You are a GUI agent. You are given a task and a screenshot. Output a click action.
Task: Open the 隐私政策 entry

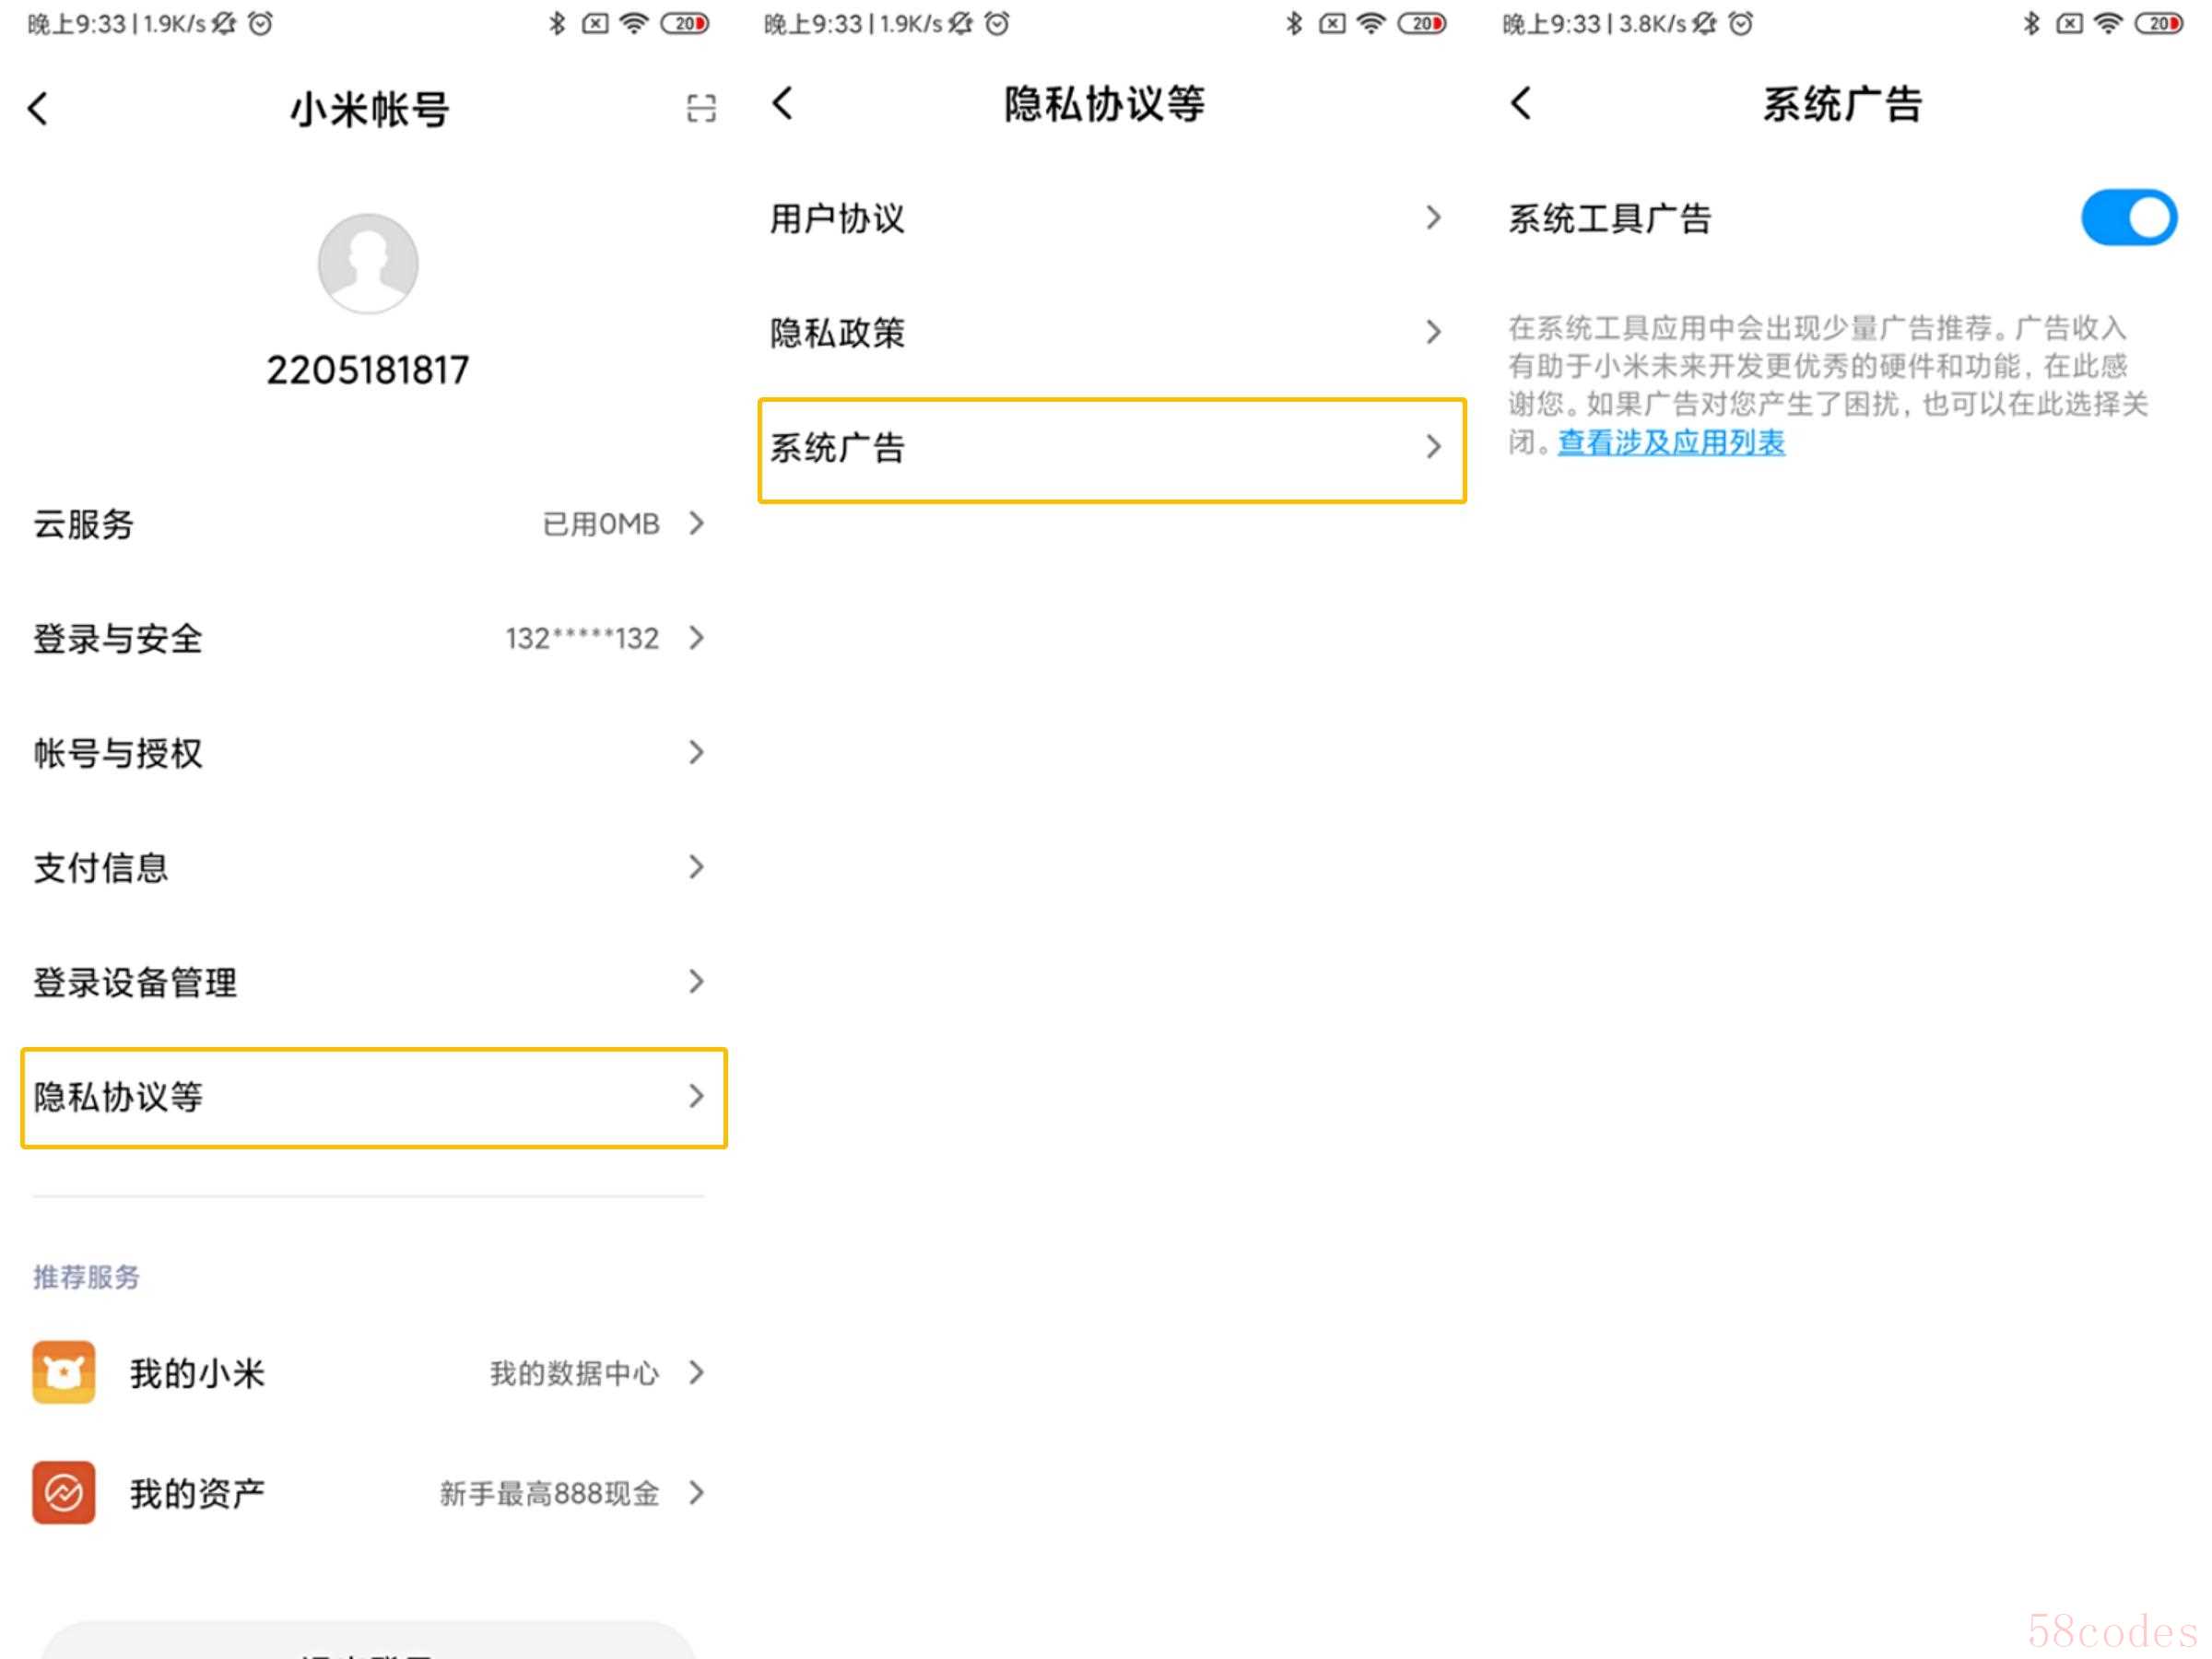click(1105, 333)
